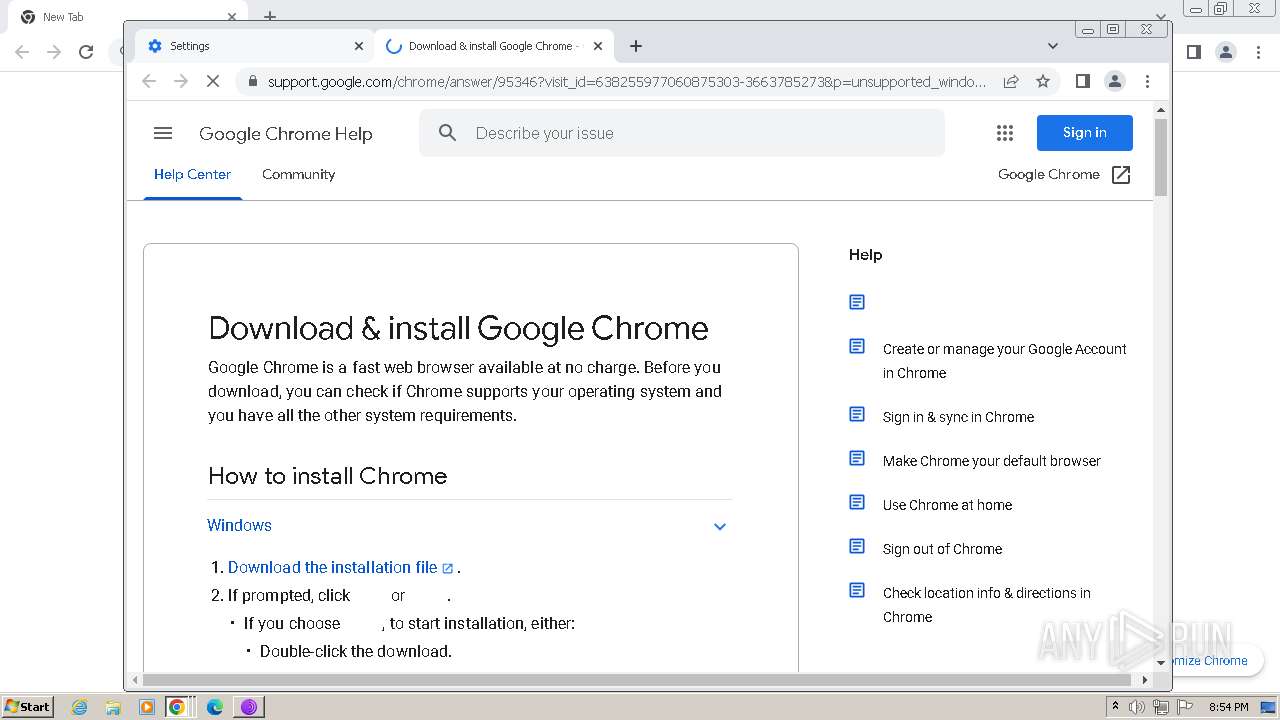This screenshot has height=720, width=1280.
Task: Open Make Chrome your default browser article
Action: [991, 461]
